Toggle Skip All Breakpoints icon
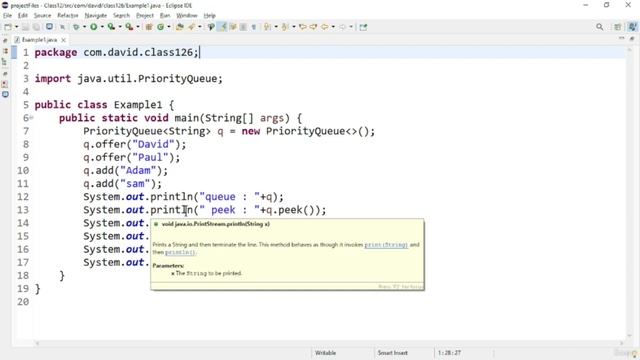This screenshot has height=360, width=640. [x=62, y=27]
